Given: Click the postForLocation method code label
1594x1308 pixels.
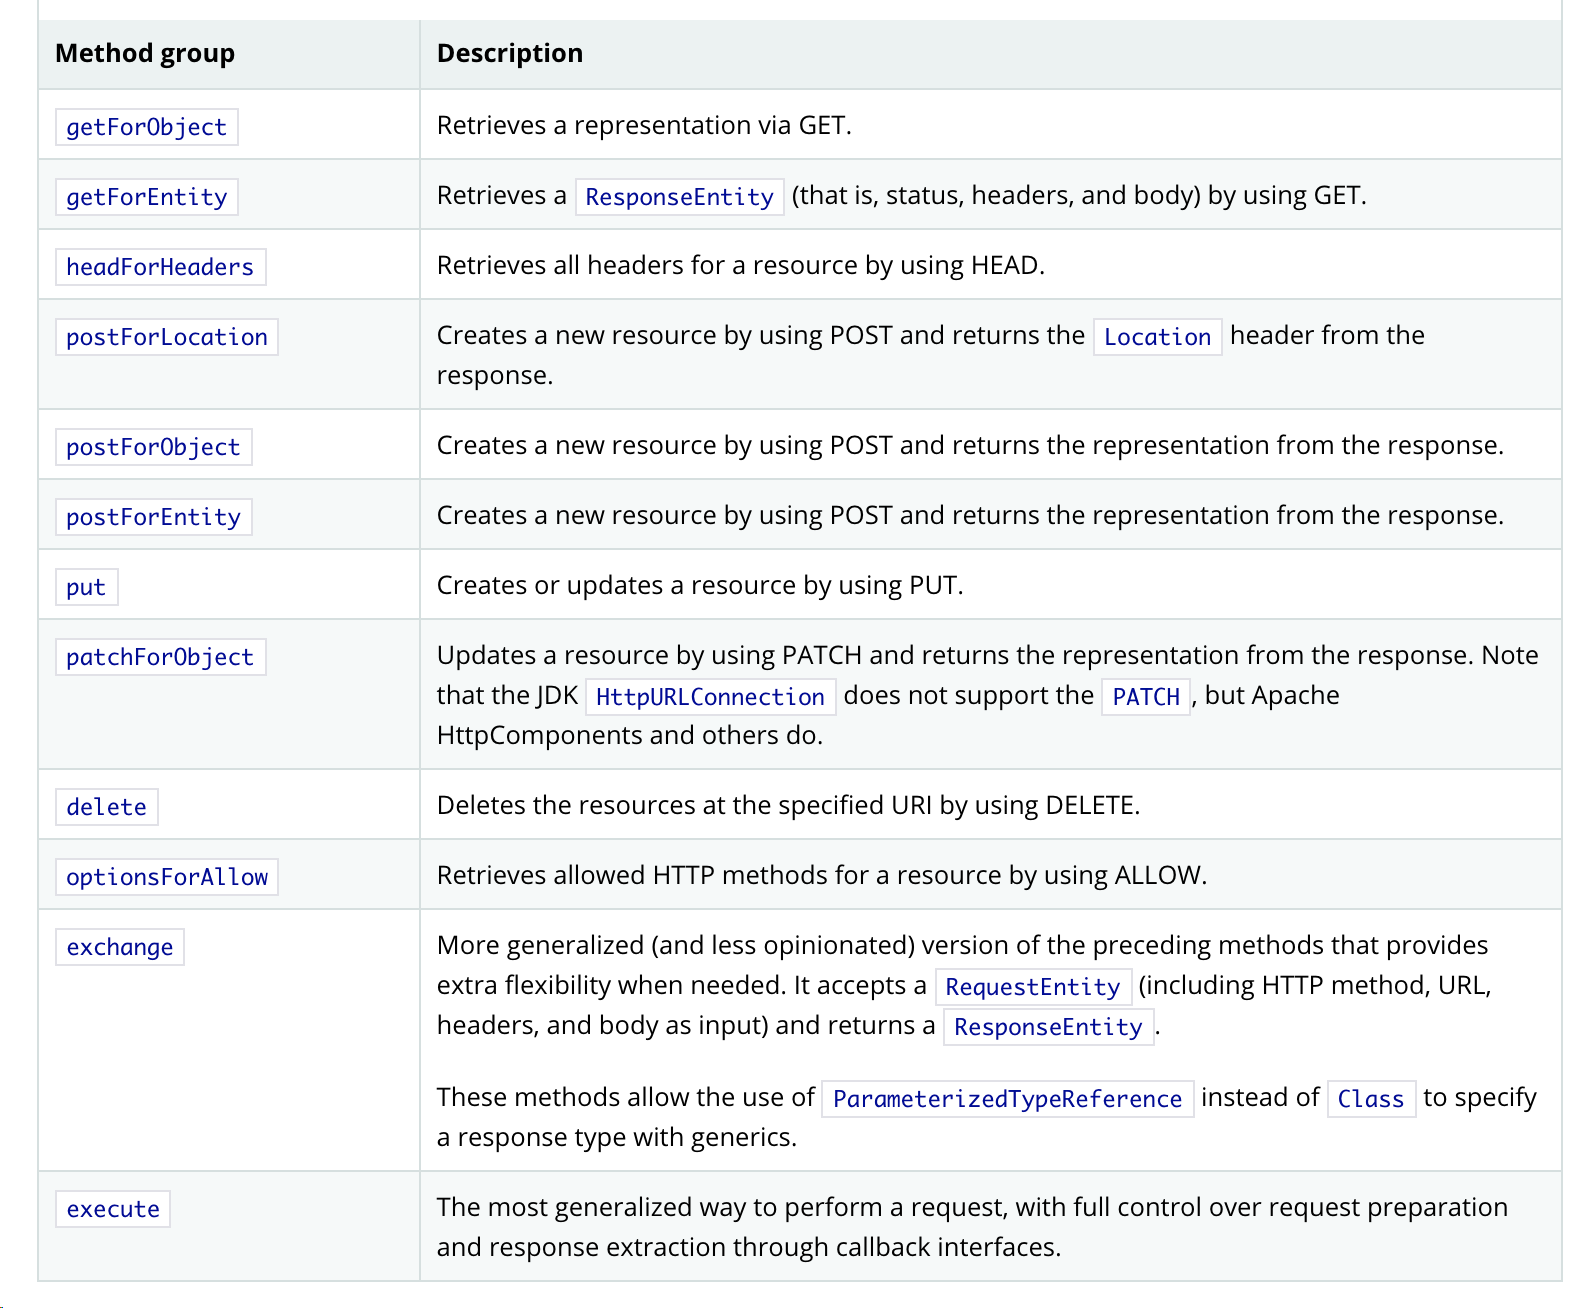Looking at the screenshot, I should point(166,337).
